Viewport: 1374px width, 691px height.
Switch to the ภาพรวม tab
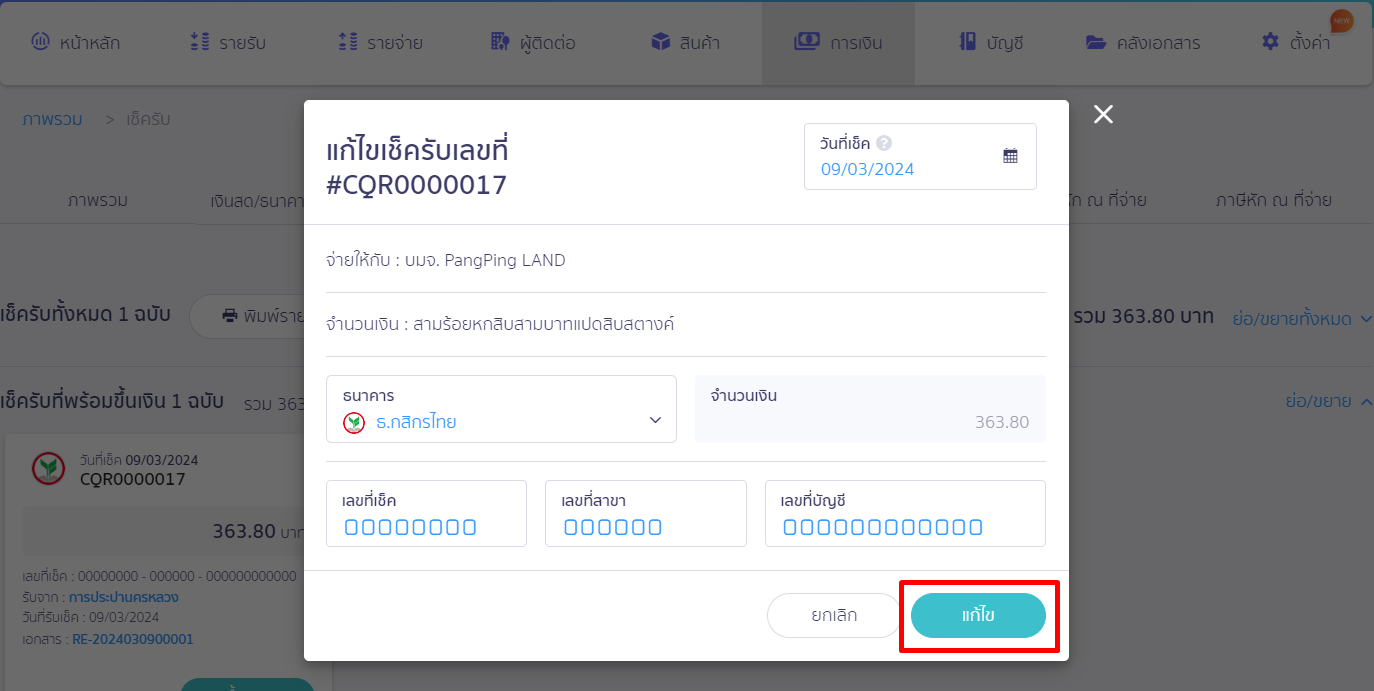pos(98,200)
